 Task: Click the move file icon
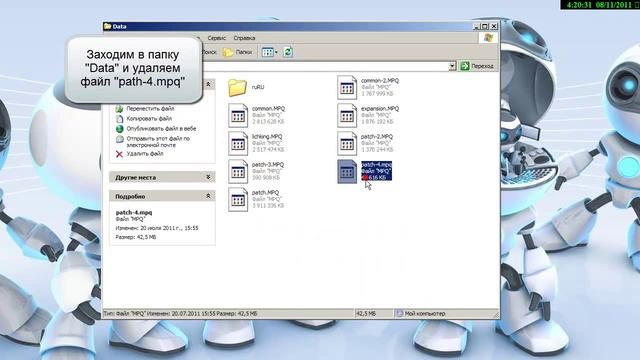(x=119, y=109)
